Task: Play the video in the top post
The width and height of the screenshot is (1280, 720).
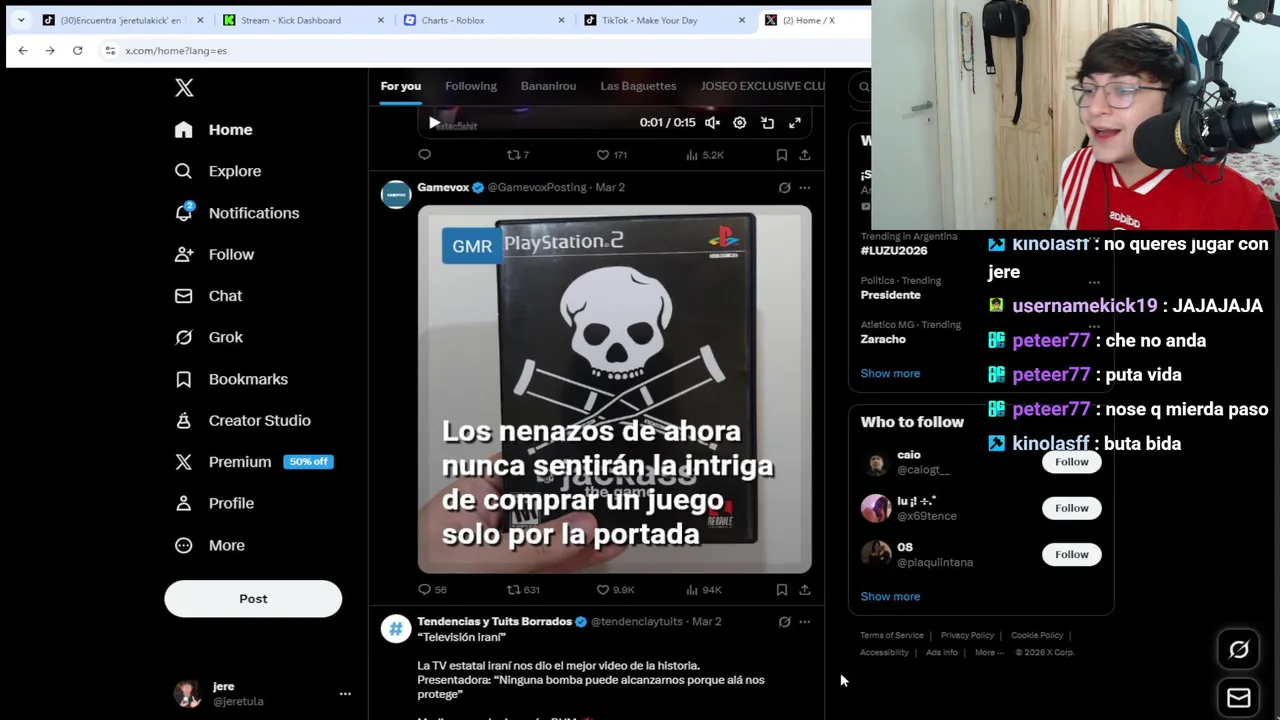Action: point(434,123)
